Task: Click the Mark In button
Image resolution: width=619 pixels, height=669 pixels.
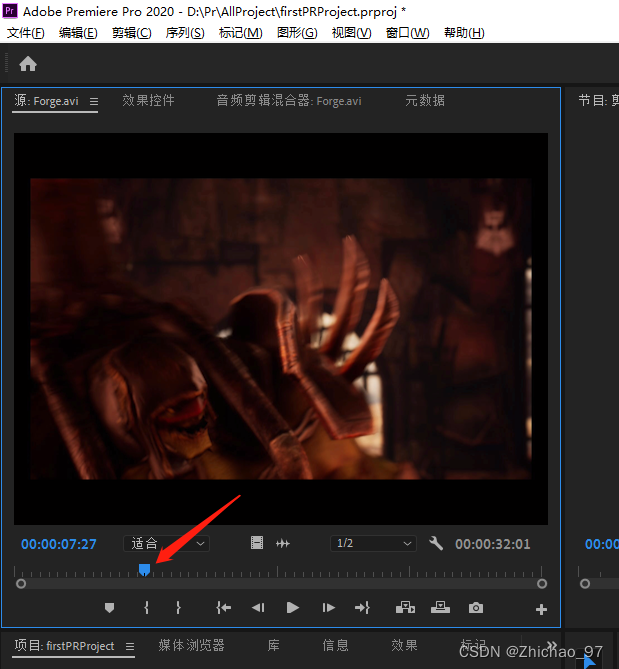Action: pos(146,608)
